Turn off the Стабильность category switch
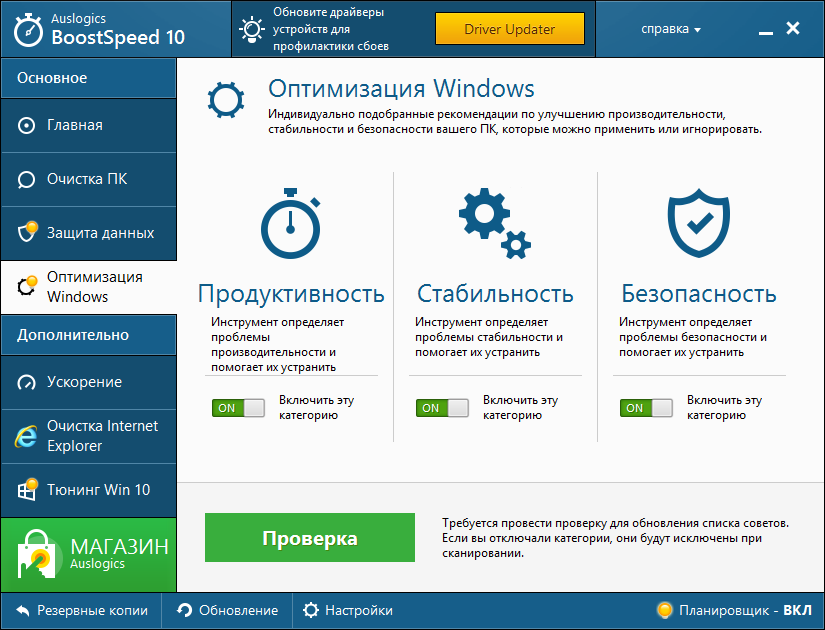The image size is (825, 630). pos(442,408)
